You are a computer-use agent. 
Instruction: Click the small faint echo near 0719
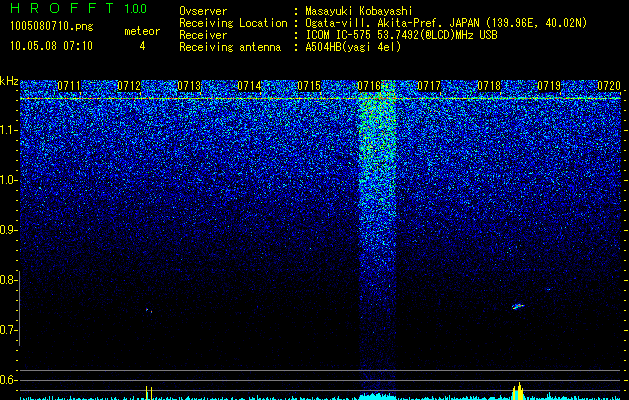pyautogui.click(x=548, y=289)
